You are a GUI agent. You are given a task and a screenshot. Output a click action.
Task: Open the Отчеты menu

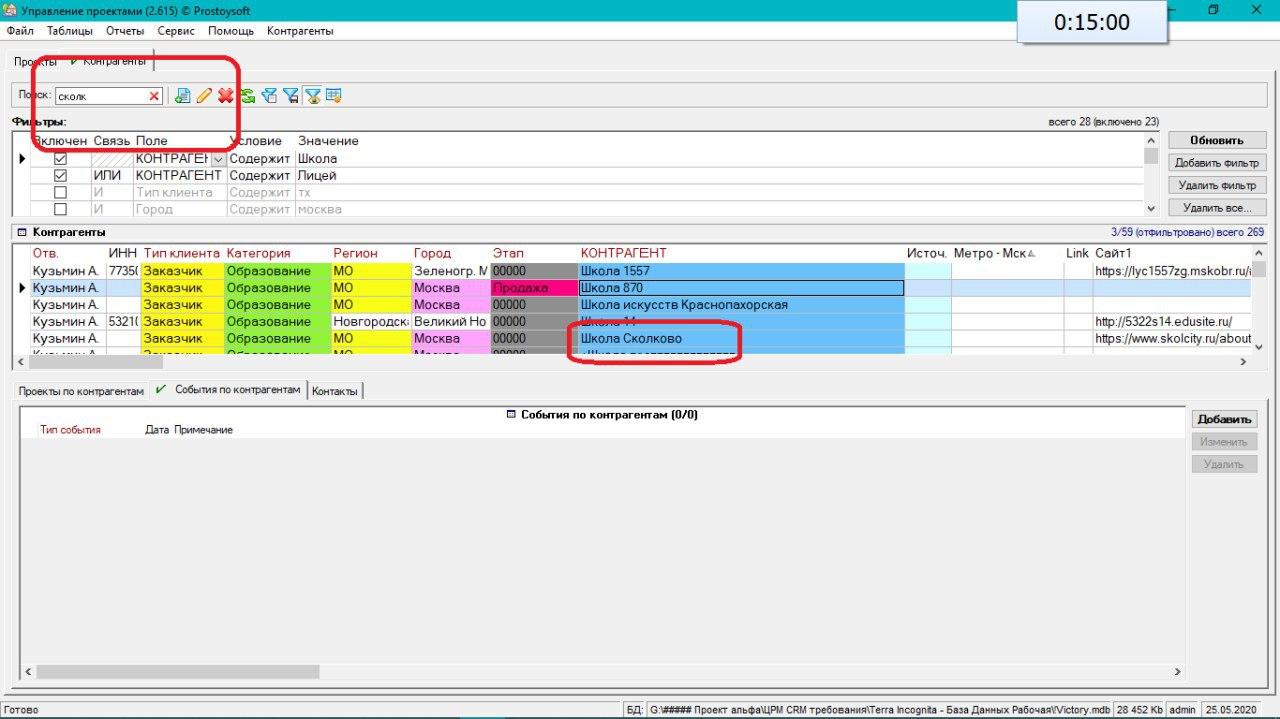point(125,31)
